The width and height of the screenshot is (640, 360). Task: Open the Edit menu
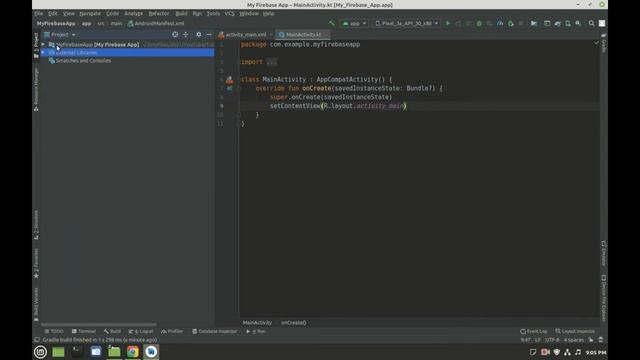(53, 13)
